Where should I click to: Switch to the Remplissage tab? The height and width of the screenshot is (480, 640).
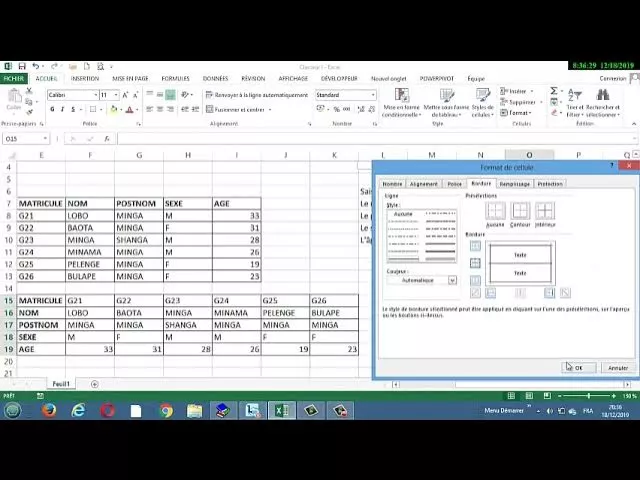click(514, 184)
